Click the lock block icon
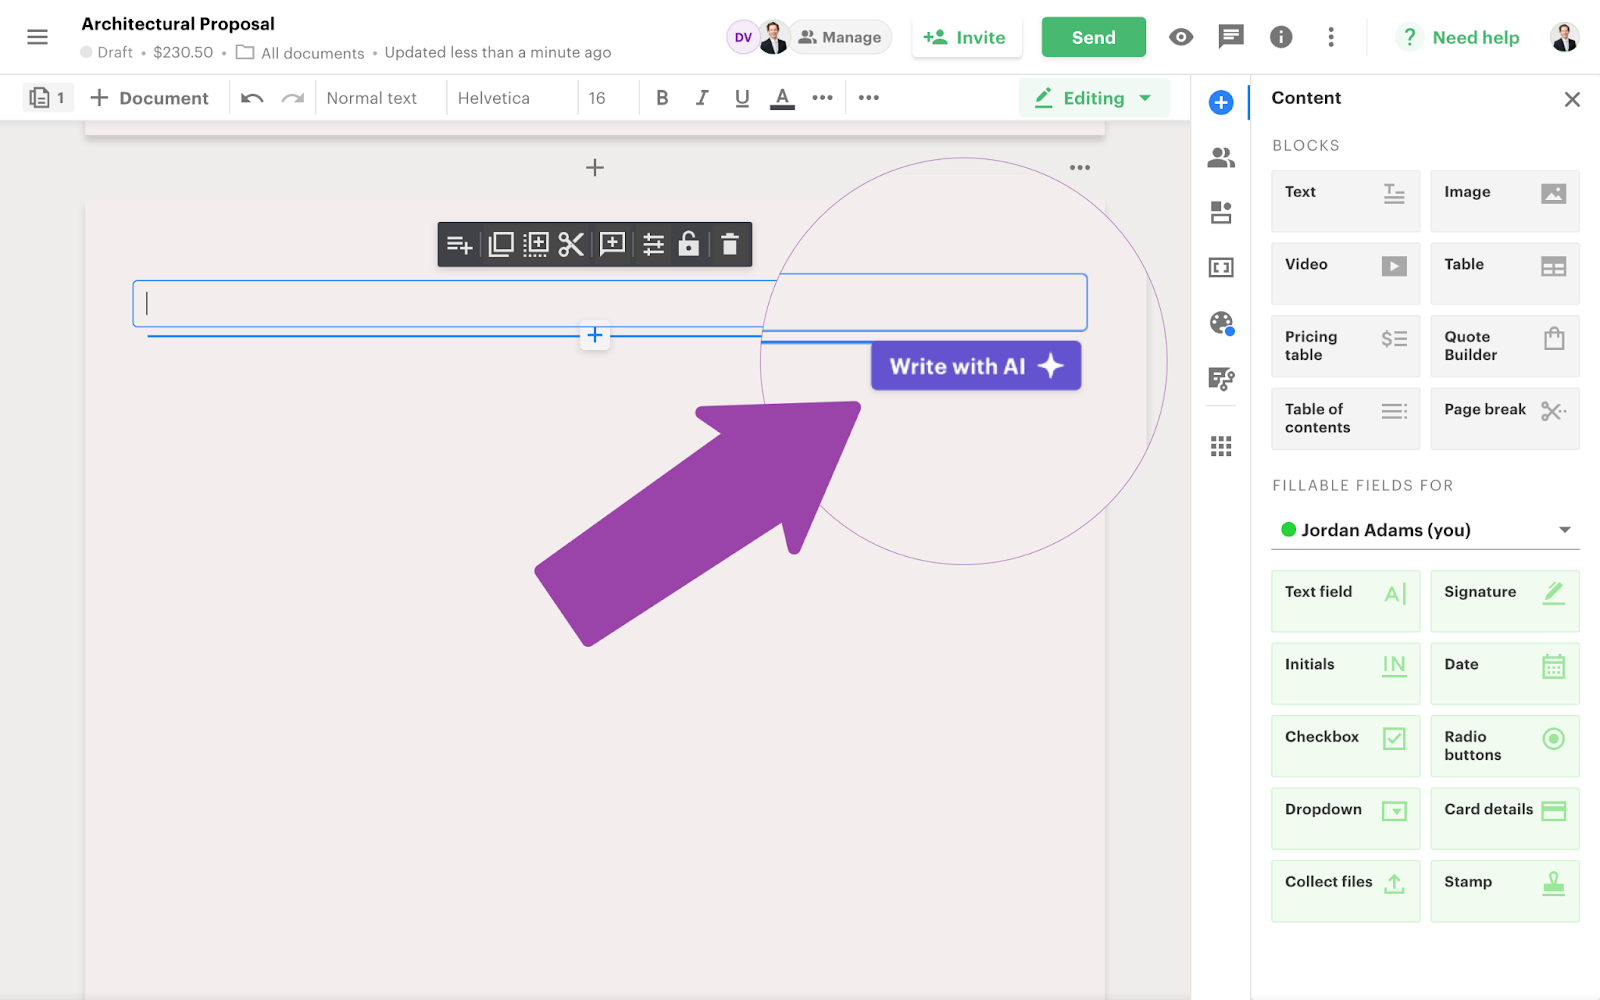This screenshot has width=1600, height=1000. [x=689, y=244]
